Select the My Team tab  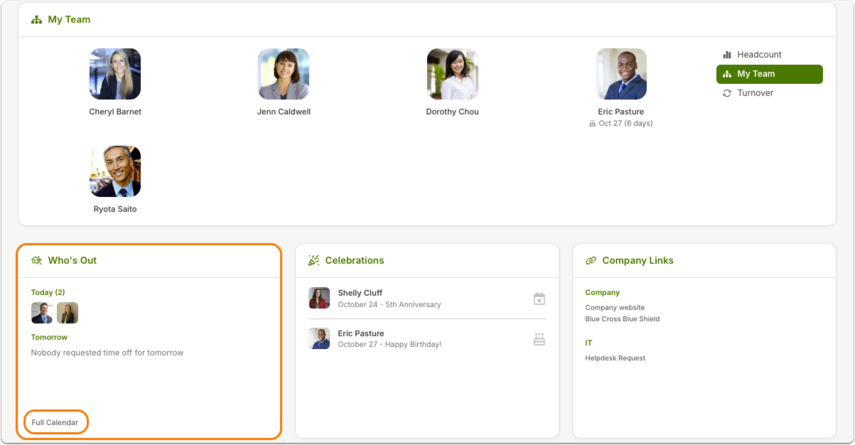point(769,74)
